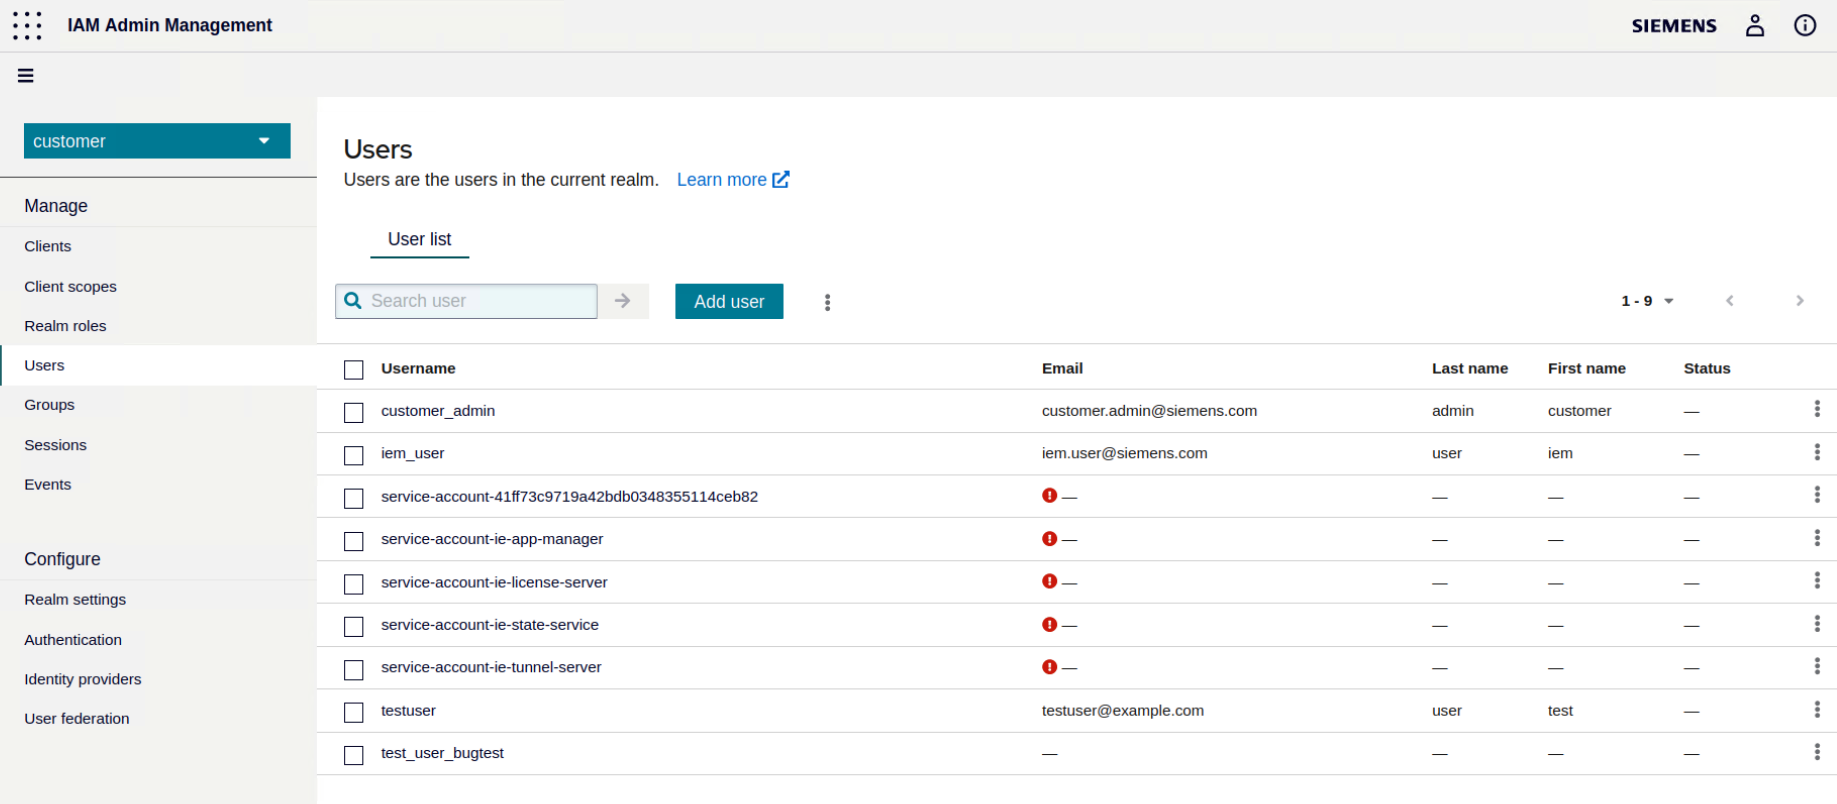This screenshot has height=804, width=1837.
Task: Open the 1 - 9 pagination dropdown
Action: click(1647, 301)
